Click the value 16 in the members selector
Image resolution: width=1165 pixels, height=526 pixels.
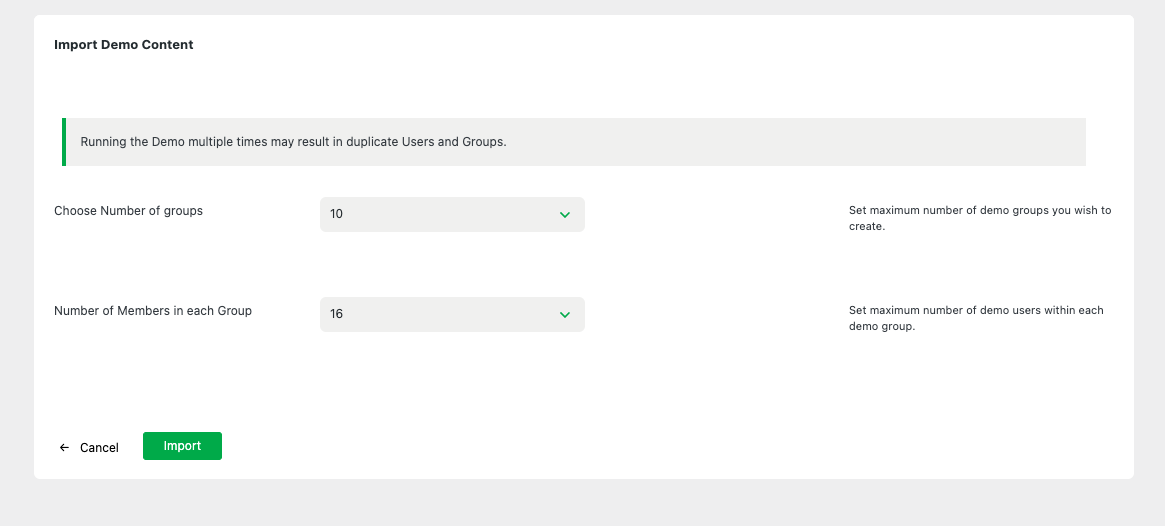[337, 314]
